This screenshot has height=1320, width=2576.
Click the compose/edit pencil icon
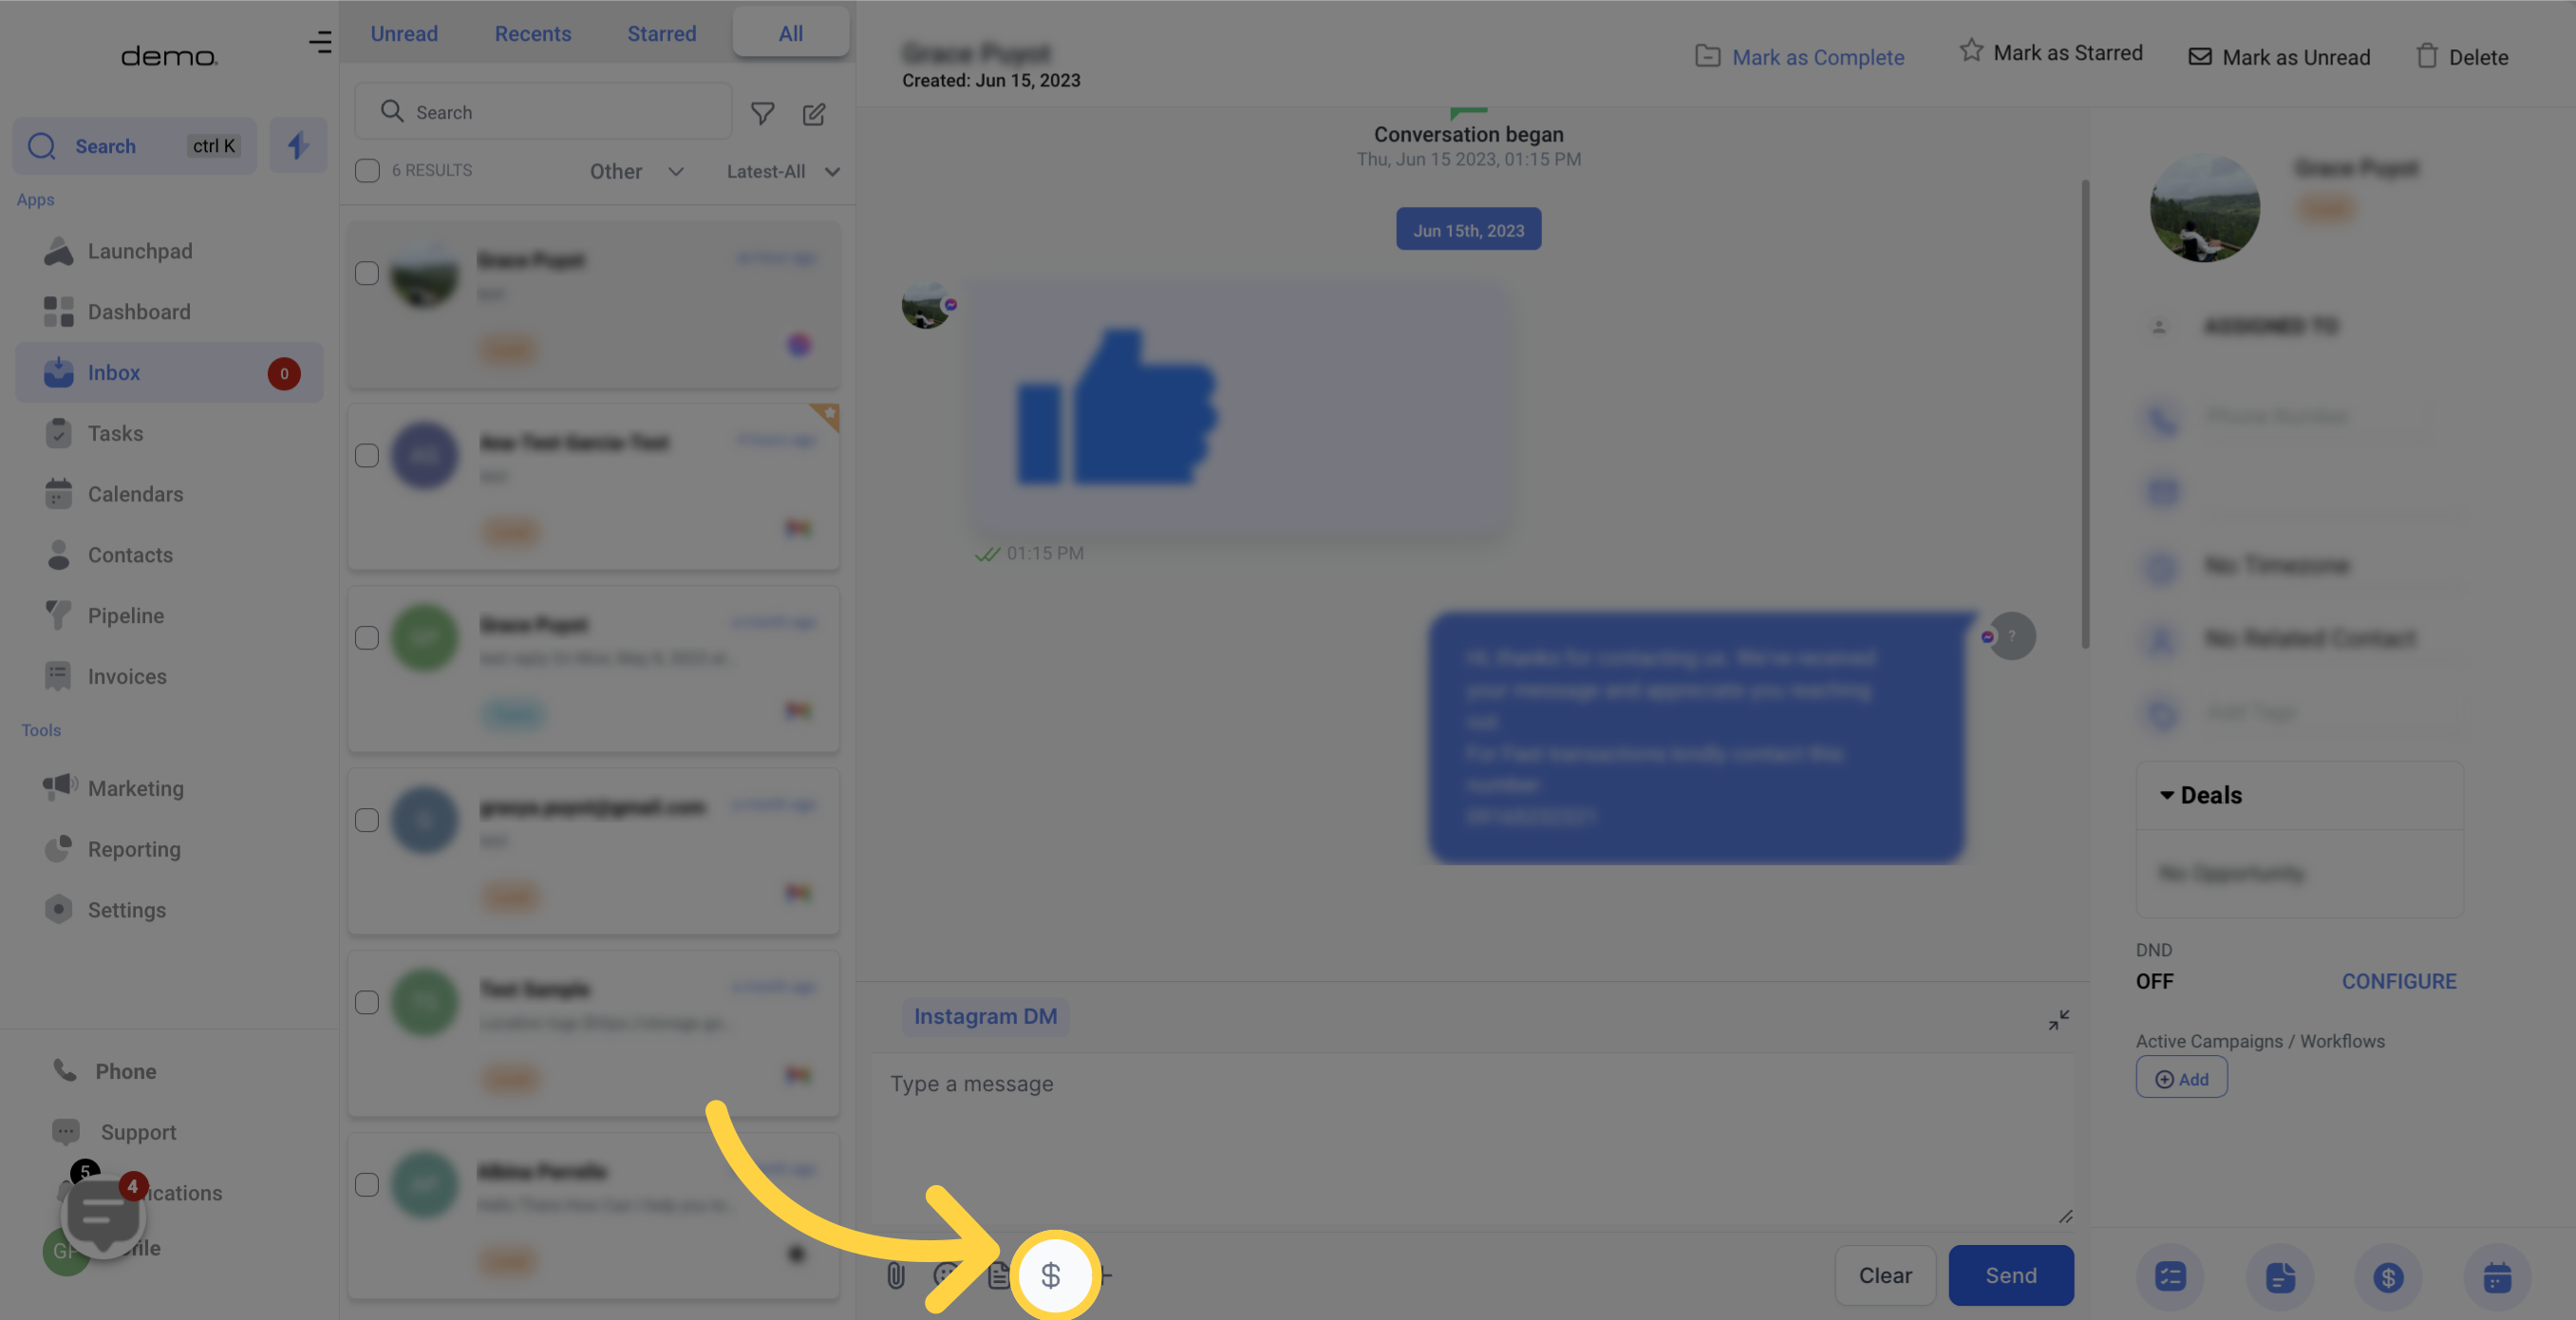815,111
